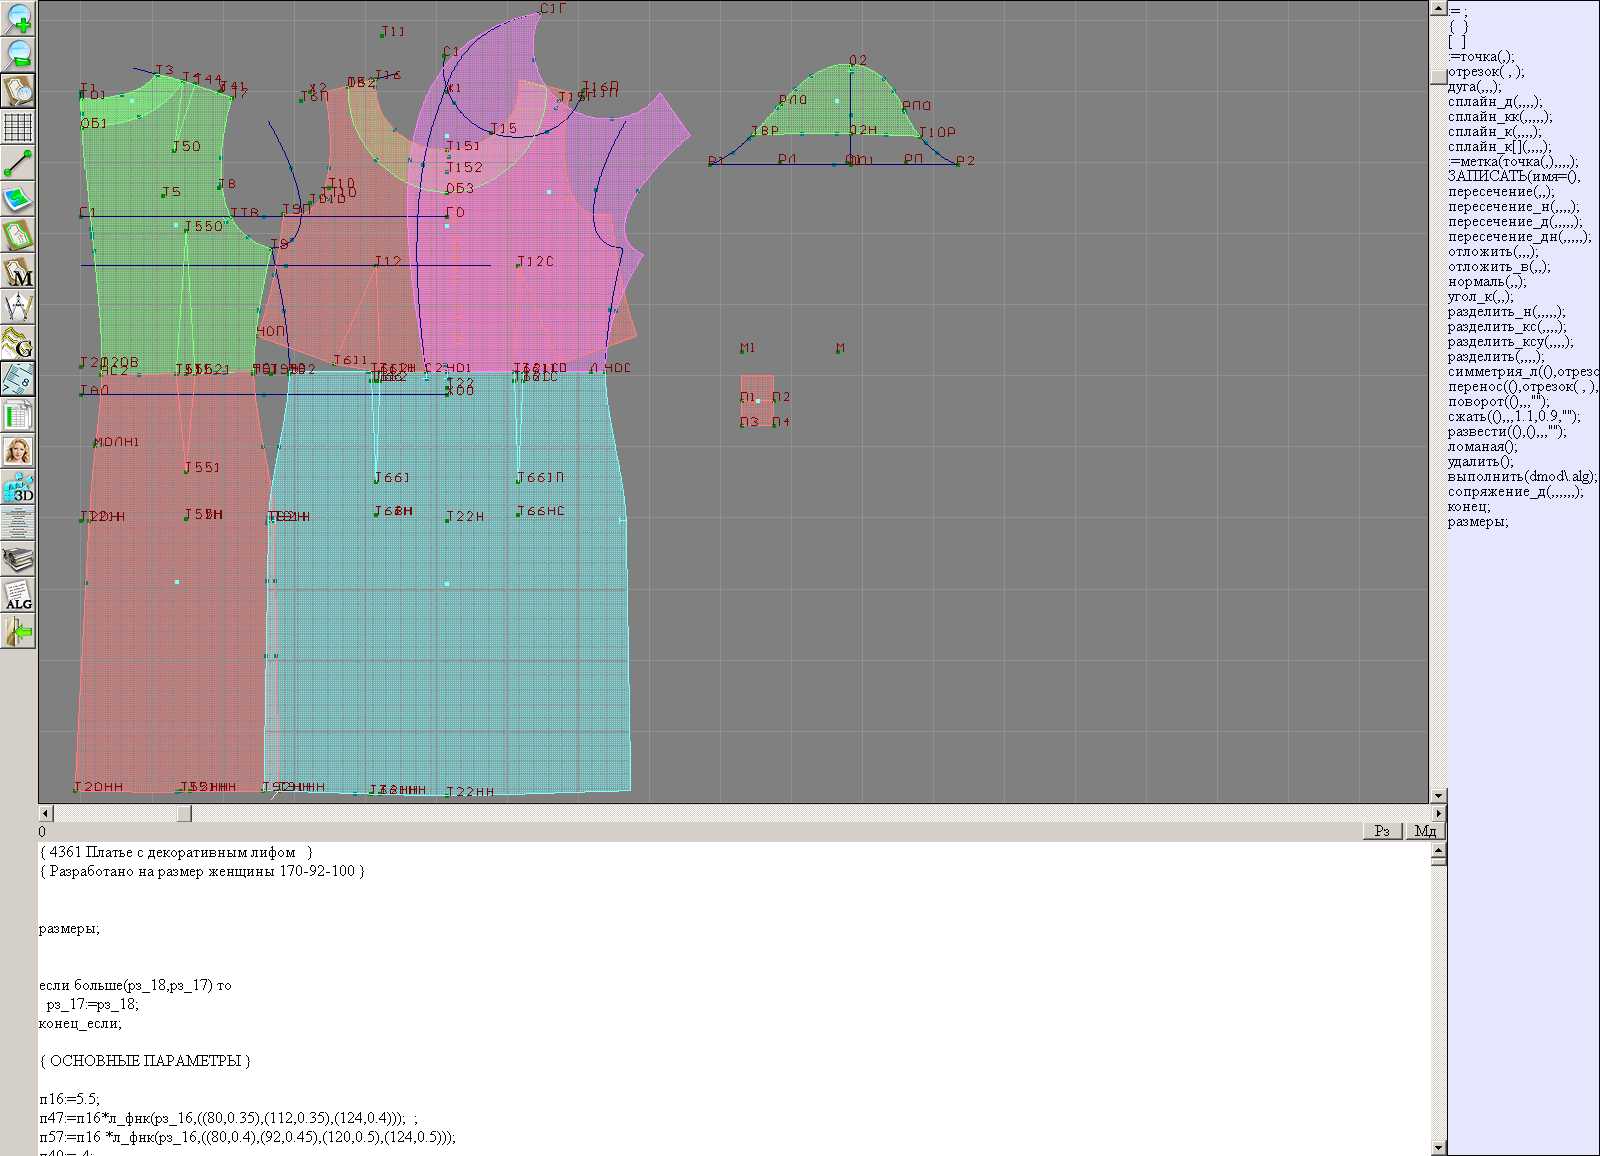The height and width of the screenshot is (1156, 1600).
Task: Toggle the grid display icon
Action: [x=18, y=127]
